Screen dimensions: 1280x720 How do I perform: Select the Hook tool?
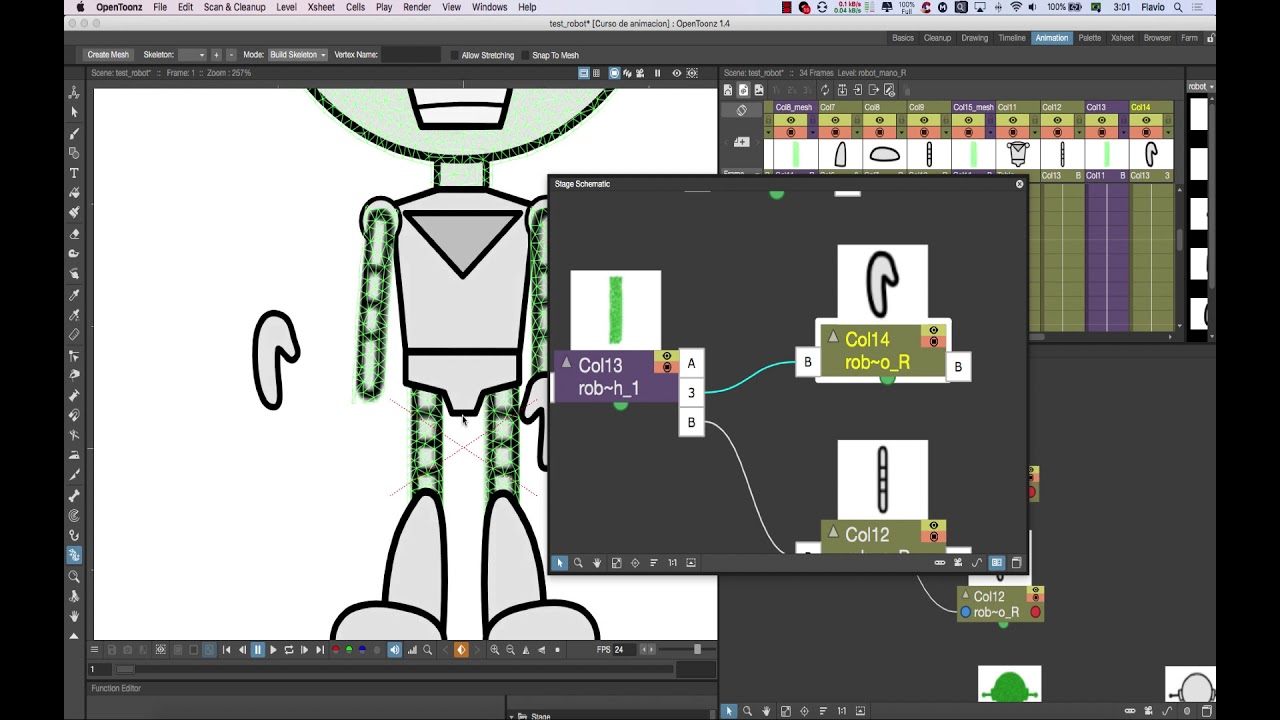tap(74, 536)
